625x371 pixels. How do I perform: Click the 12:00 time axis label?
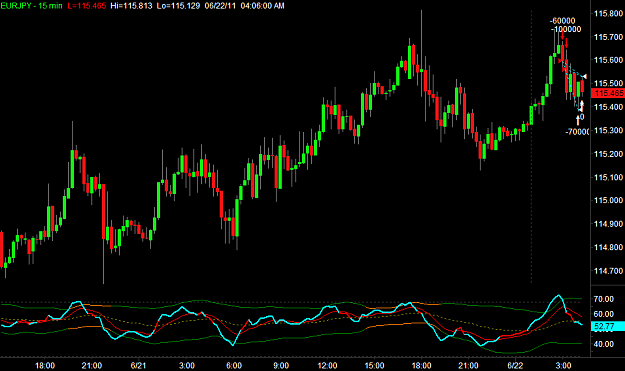coord(327,365)
